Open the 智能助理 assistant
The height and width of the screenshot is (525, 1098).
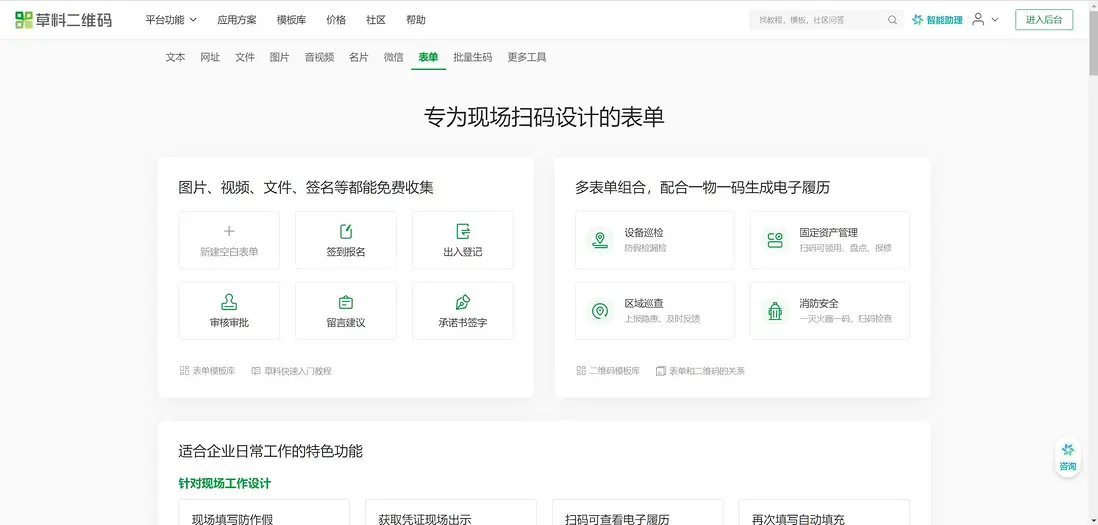click(937, 20)
